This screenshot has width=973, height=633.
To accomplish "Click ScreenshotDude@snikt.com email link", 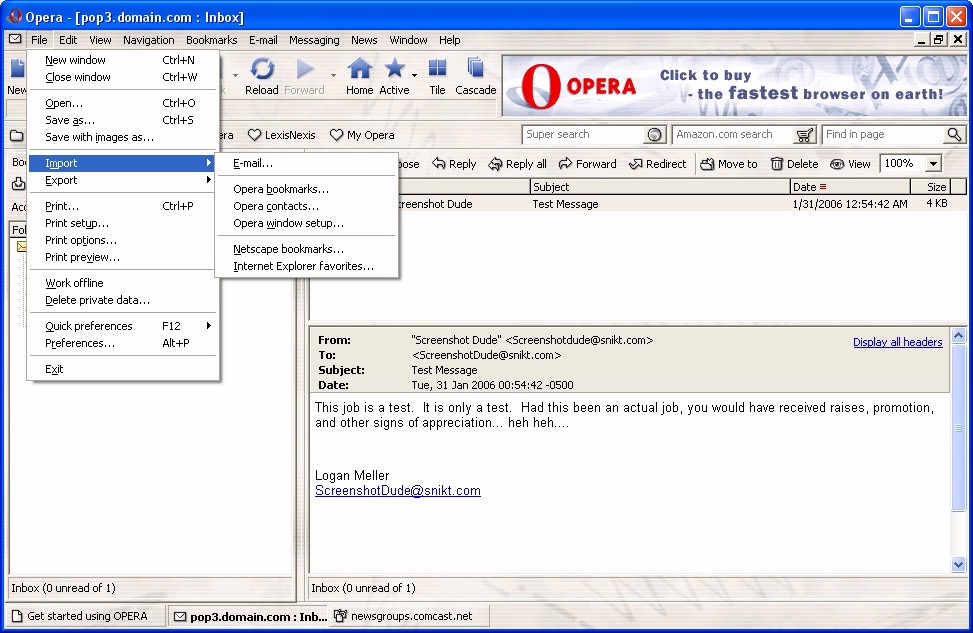I will coord(398,490).
